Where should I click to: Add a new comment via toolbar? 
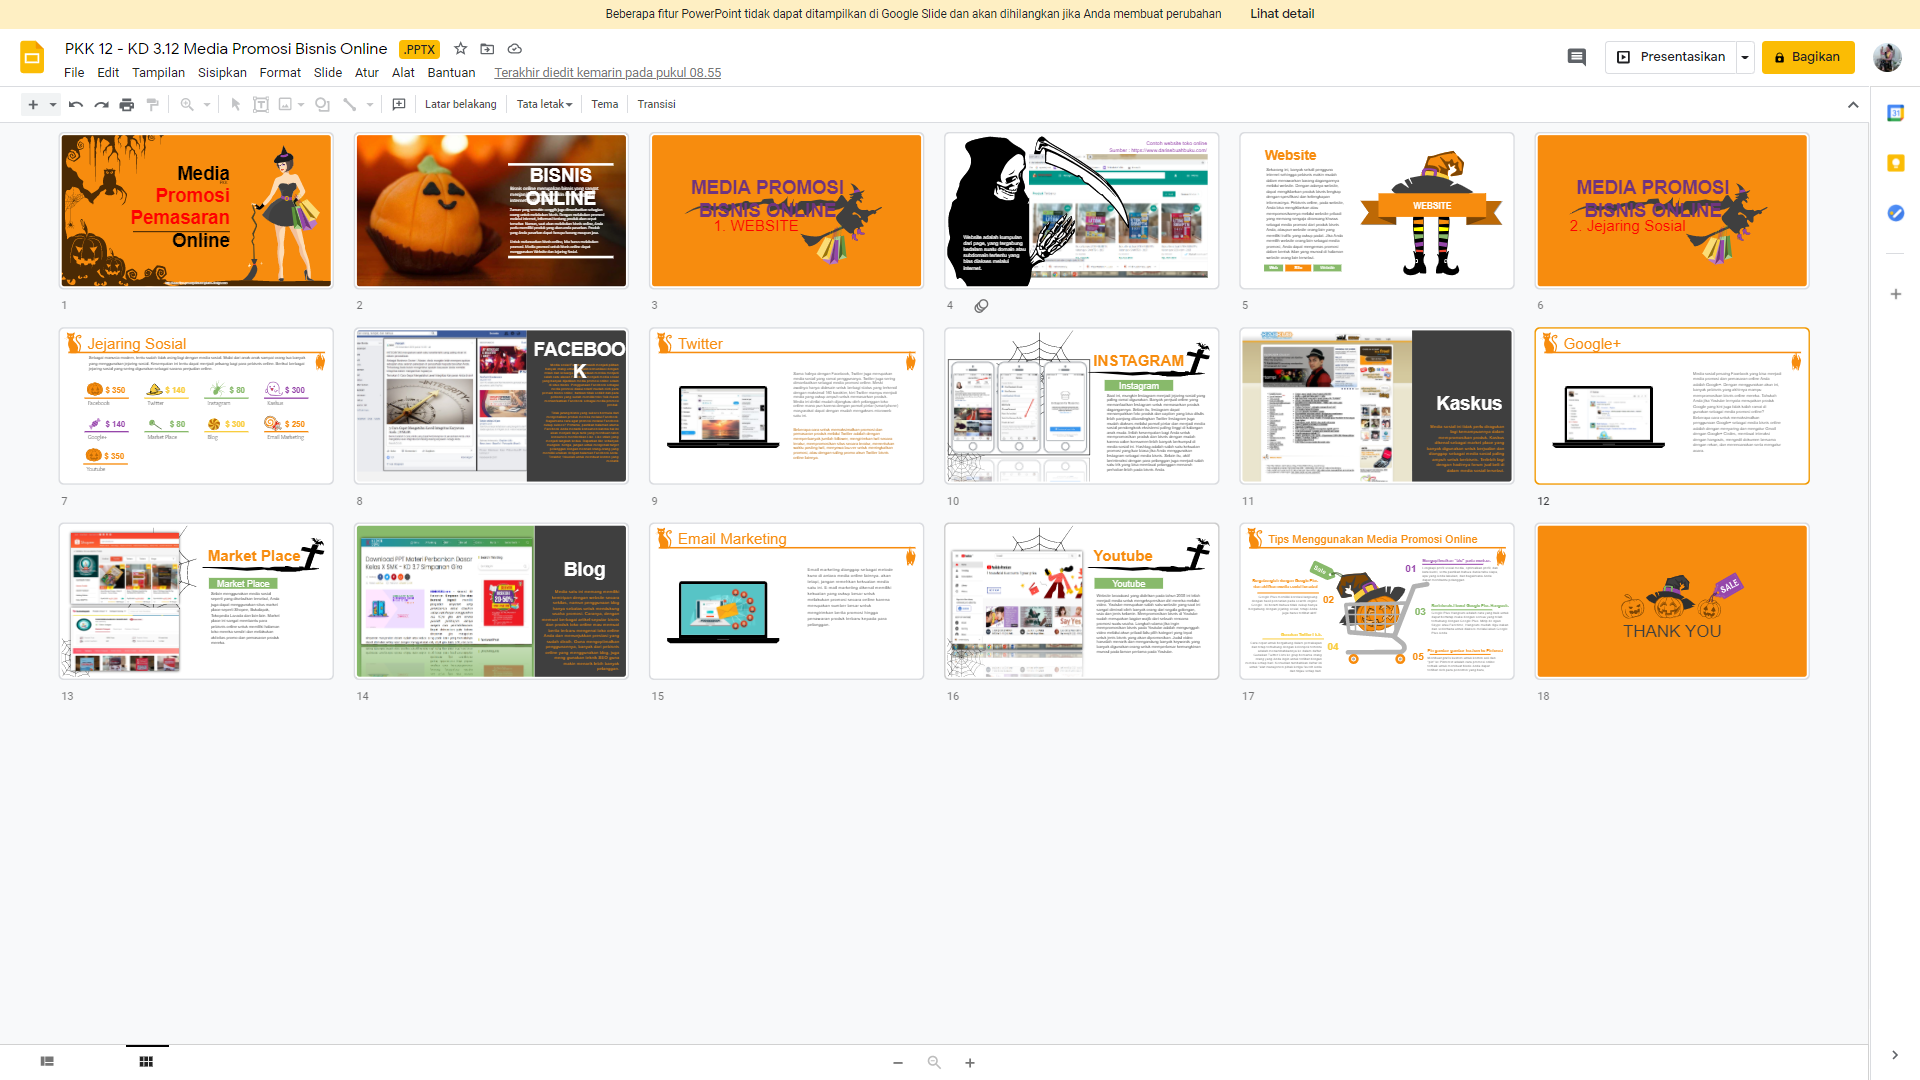399,104
